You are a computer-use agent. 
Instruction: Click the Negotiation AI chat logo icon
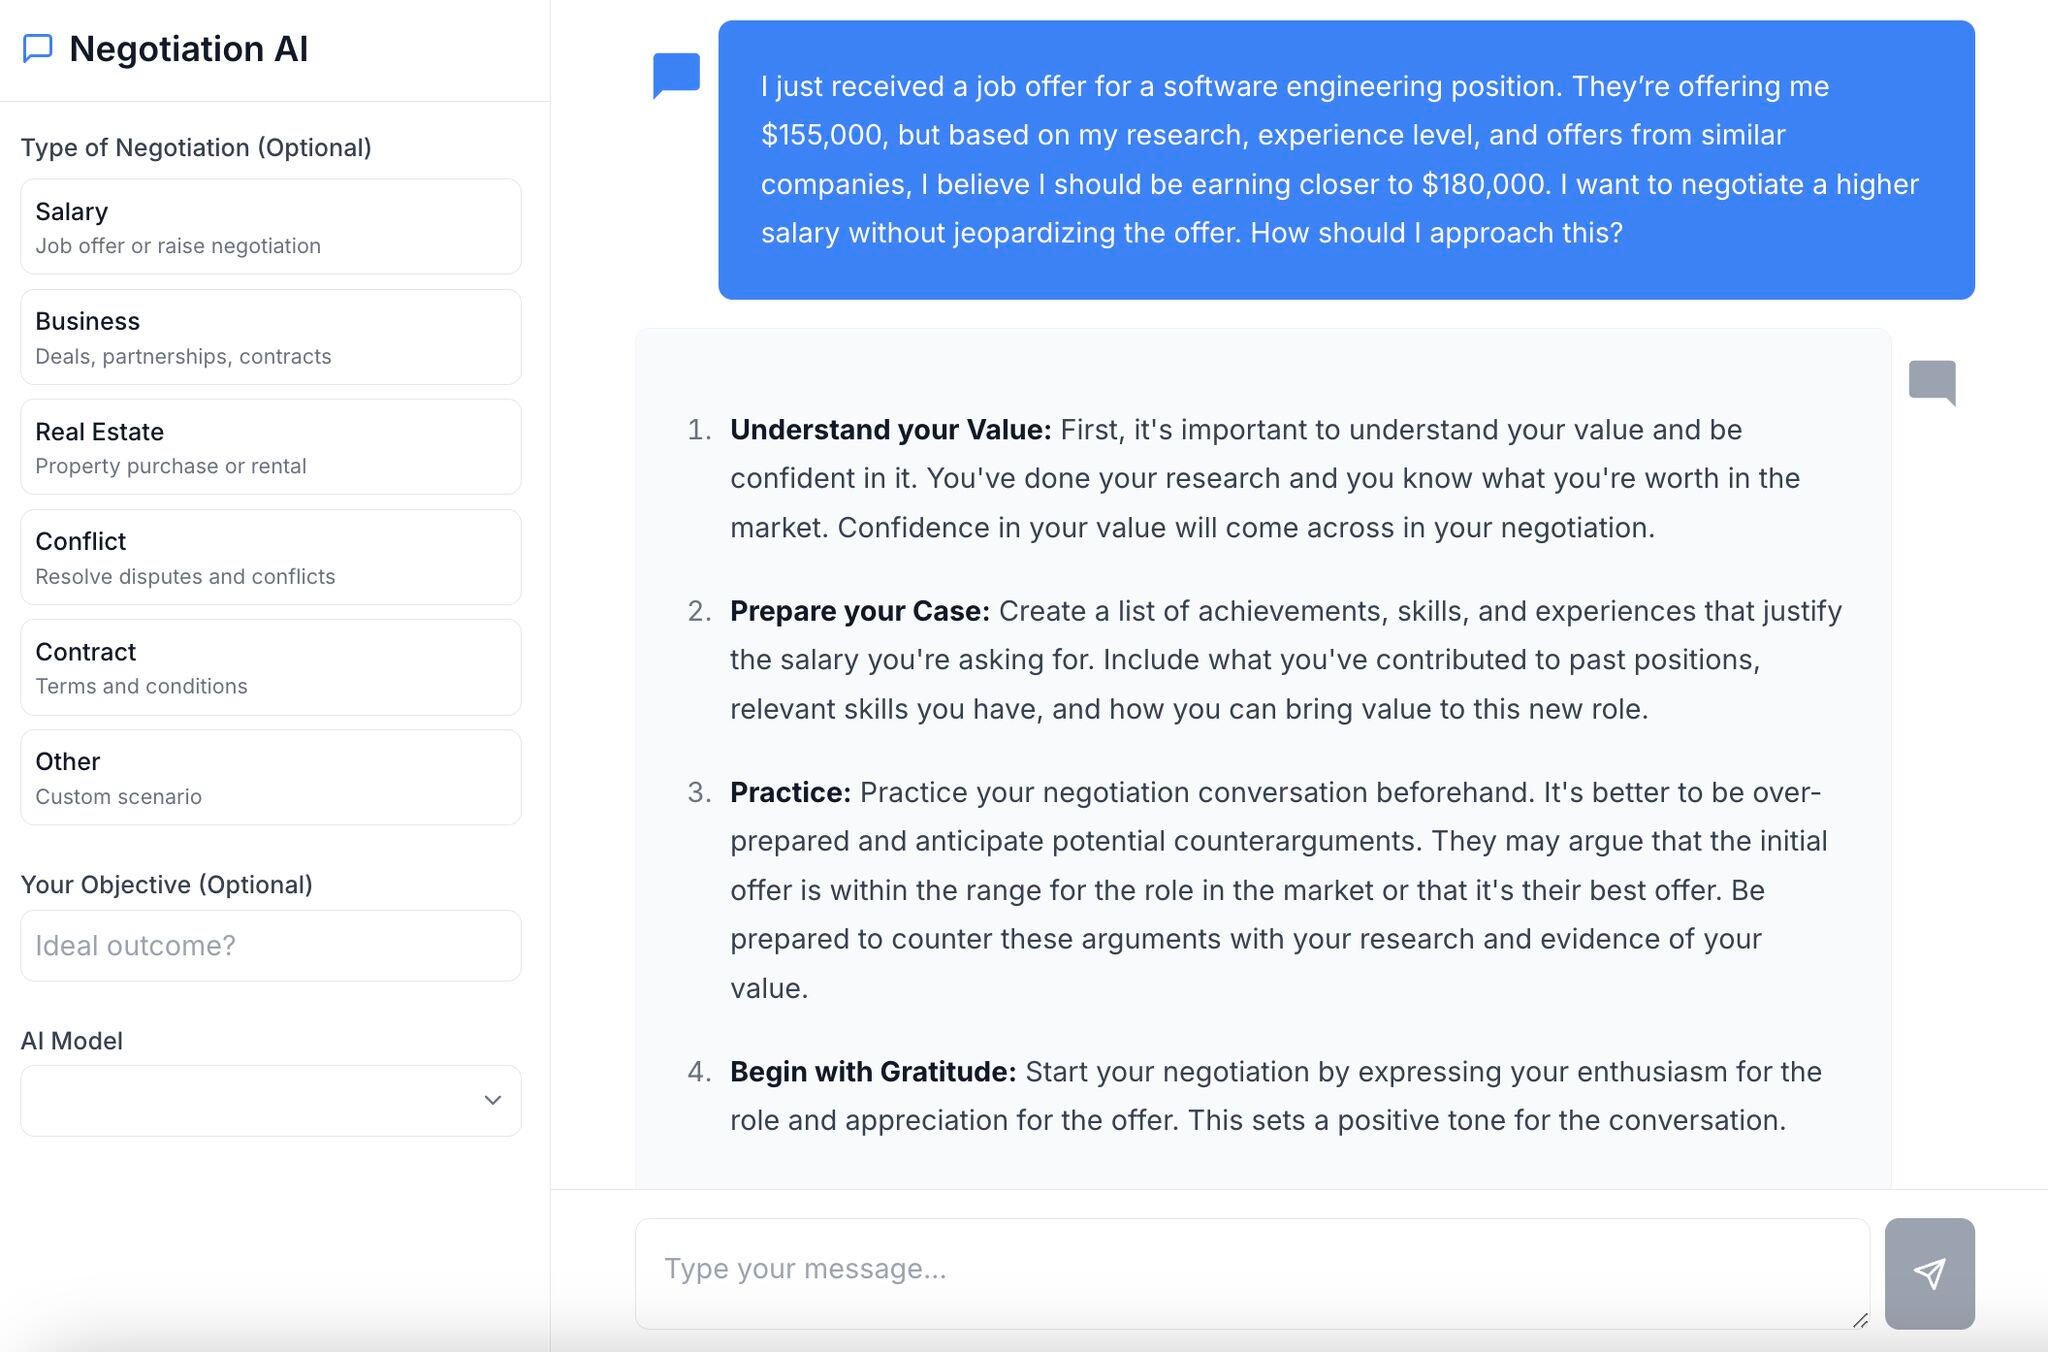click(x=38, y=49)
